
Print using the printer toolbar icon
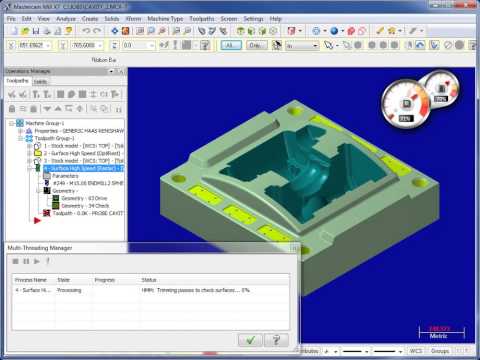[47, 31]
